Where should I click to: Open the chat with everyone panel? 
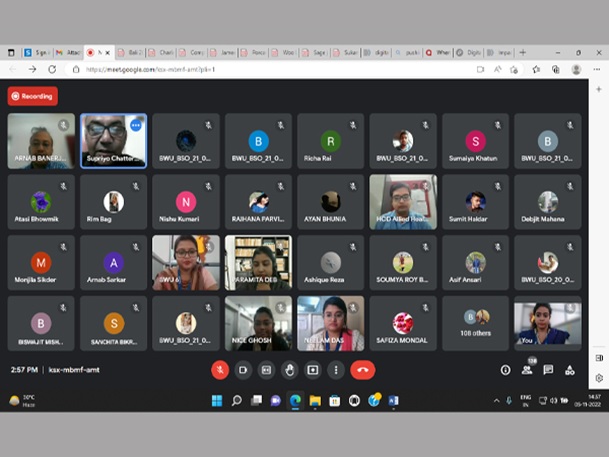click(548, 370)
